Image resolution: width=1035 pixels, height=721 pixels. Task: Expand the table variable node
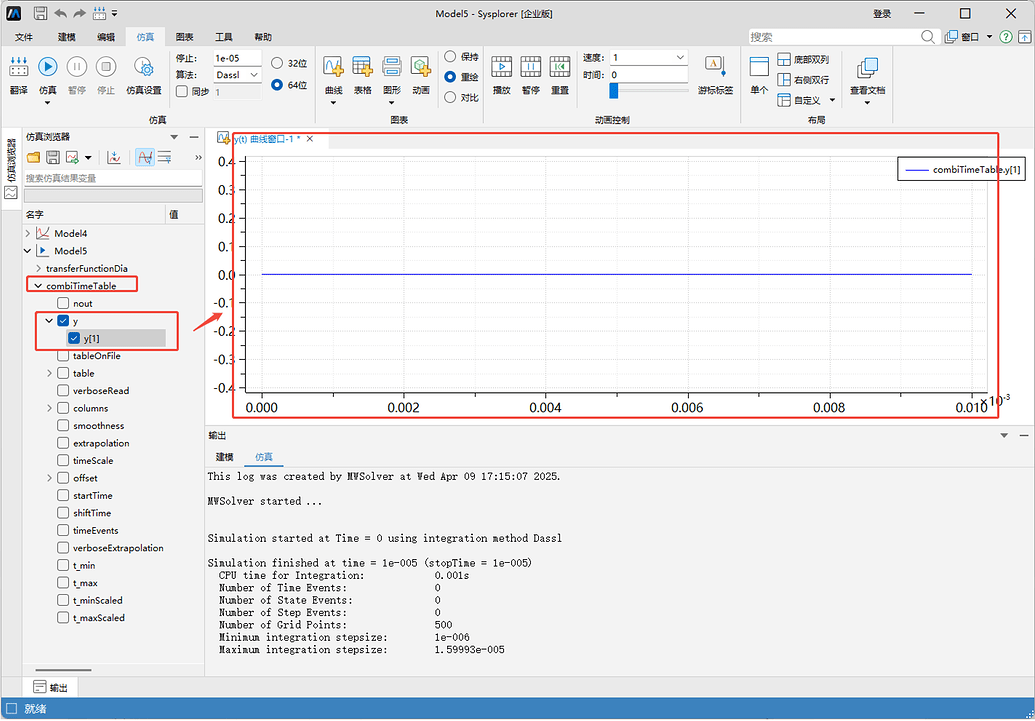(x=50, y=373)
